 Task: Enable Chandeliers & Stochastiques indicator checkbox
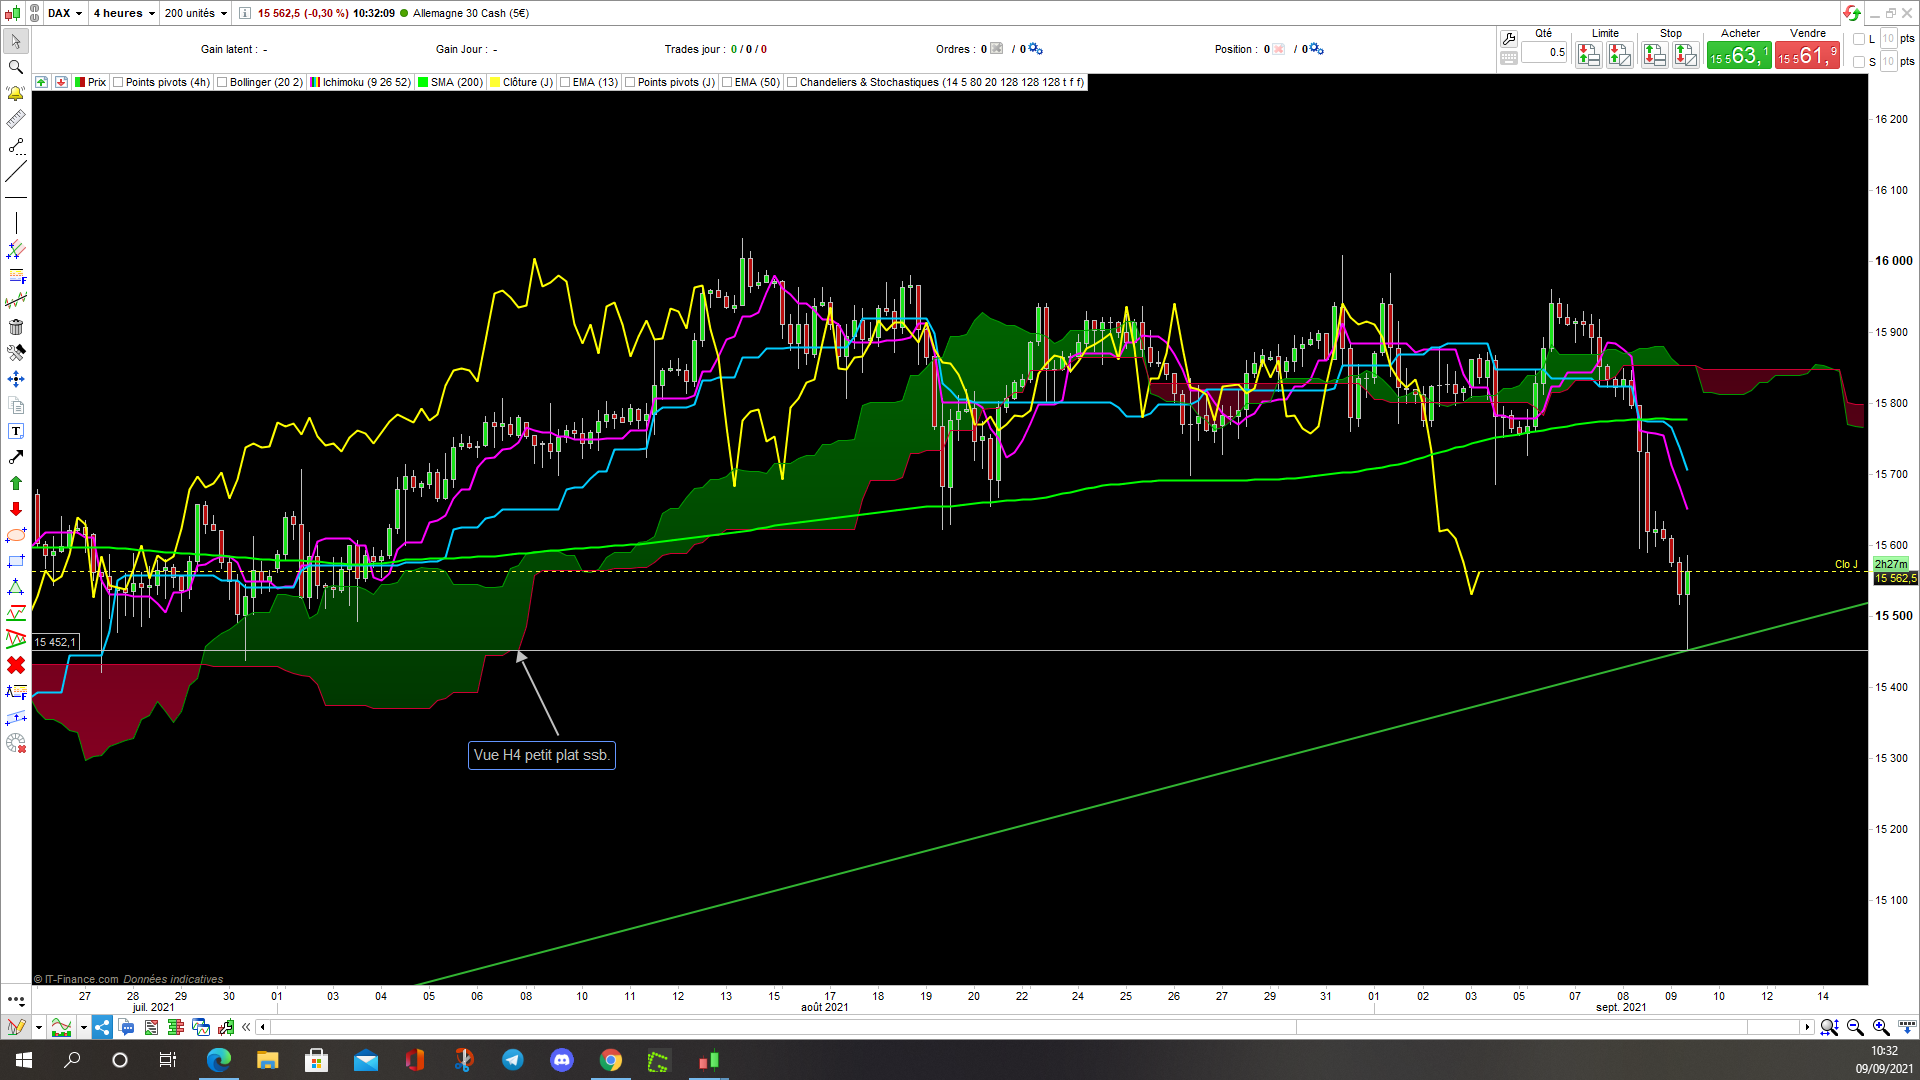click(x=792, y=82)
